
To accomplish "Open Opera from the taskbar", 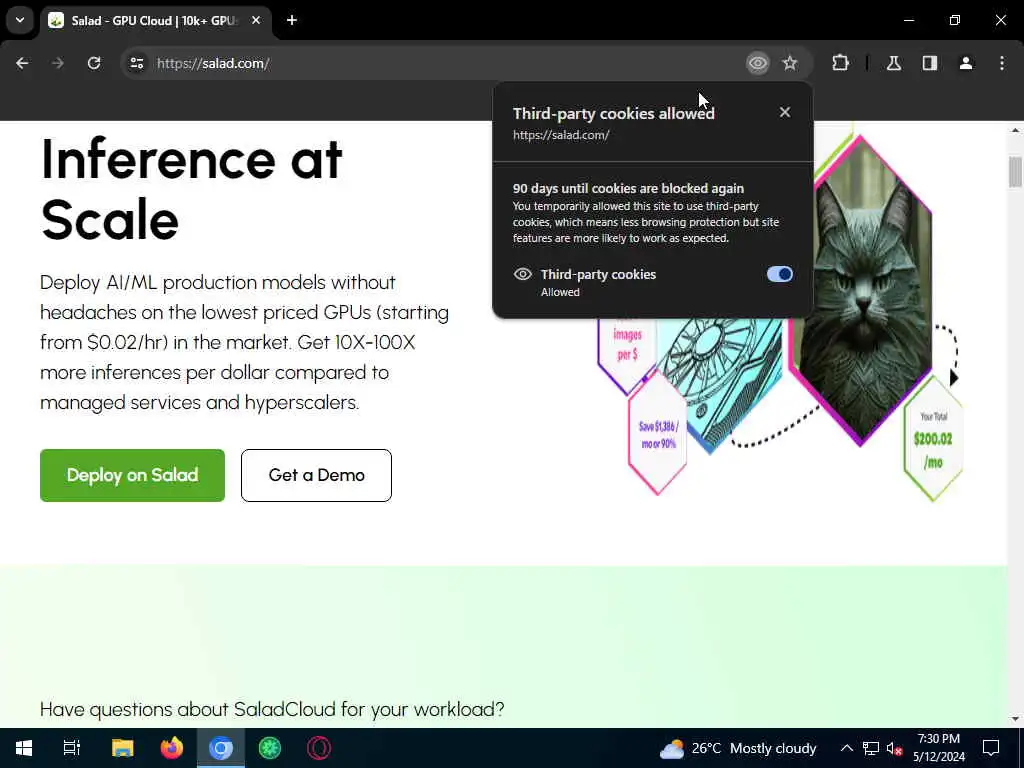I will 319,748.
